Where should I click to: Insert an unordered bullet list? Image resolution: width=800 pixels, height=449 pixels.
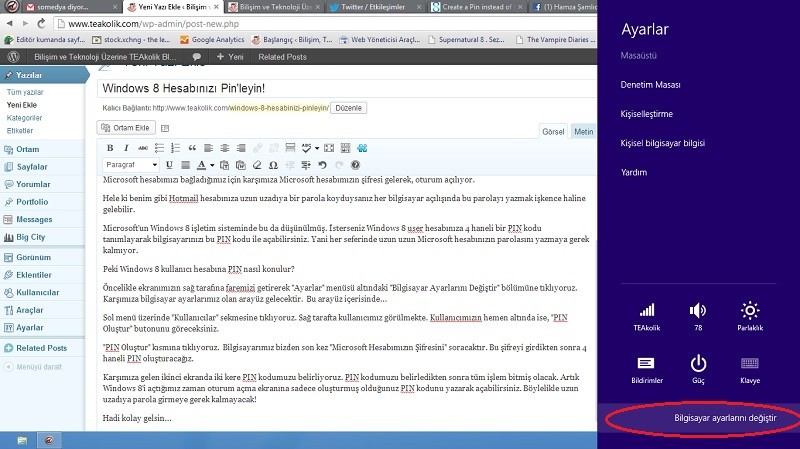point(159,148)
